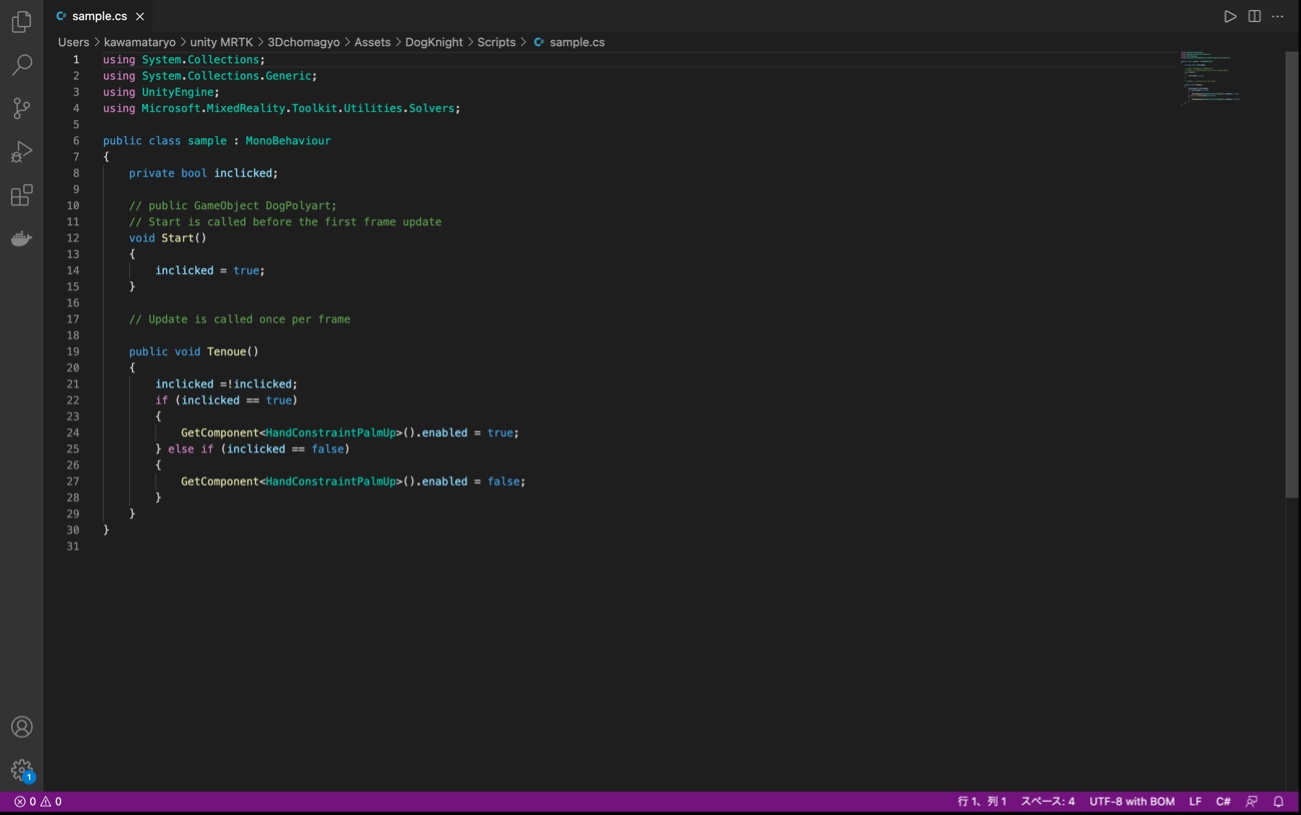Open the Manage gear settings icon
Image resolution: width=1301 pixels, height=815 pixels.
tap(21, 770)
